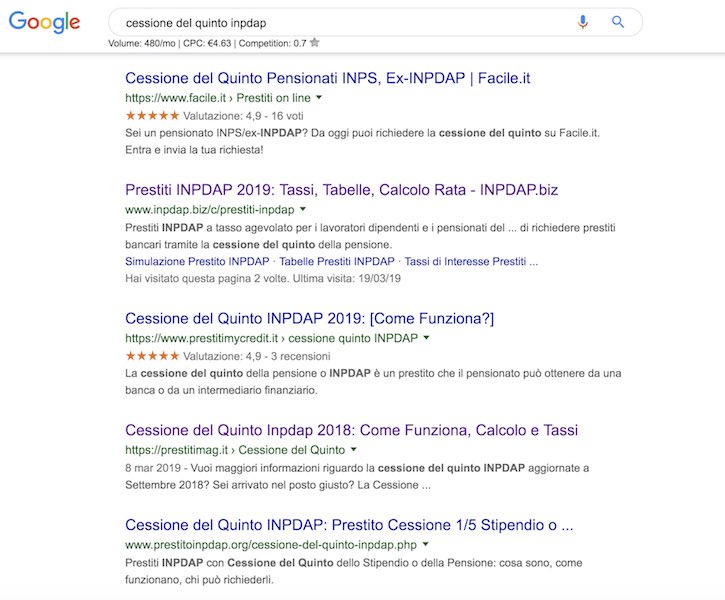Open Tabelle Prestiti INPDAP sitelink
The width and height of the screenshot is (725, 600).
coord(336,261)
